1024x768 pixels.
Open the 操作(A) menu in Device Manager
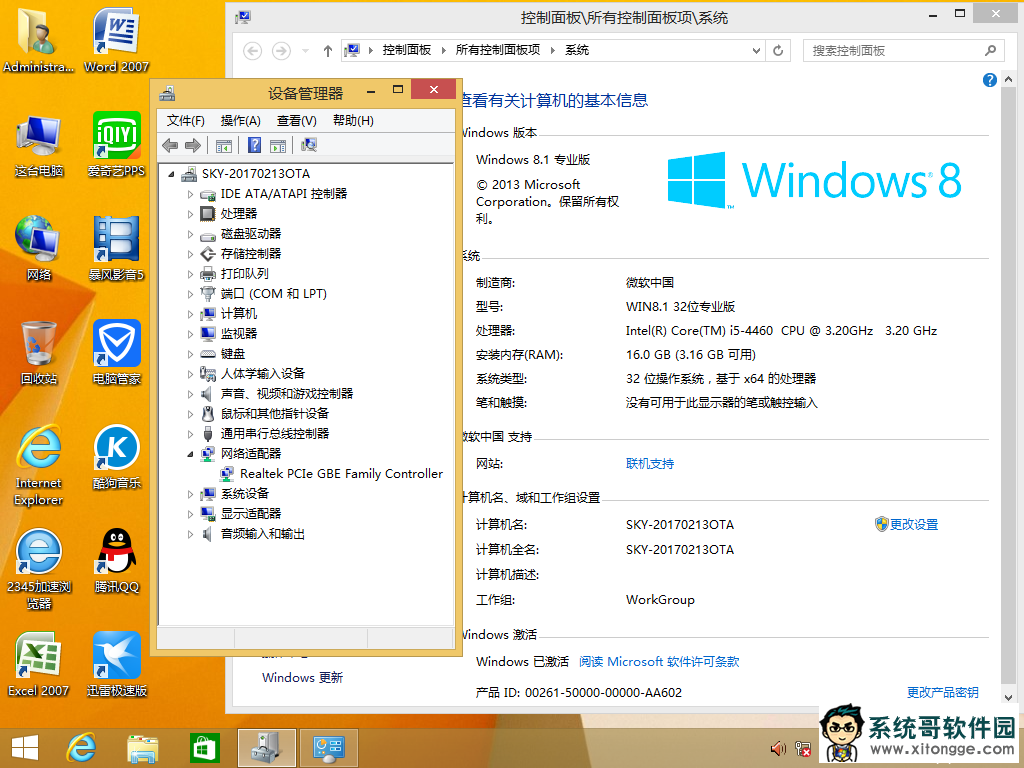coord(240,121)
